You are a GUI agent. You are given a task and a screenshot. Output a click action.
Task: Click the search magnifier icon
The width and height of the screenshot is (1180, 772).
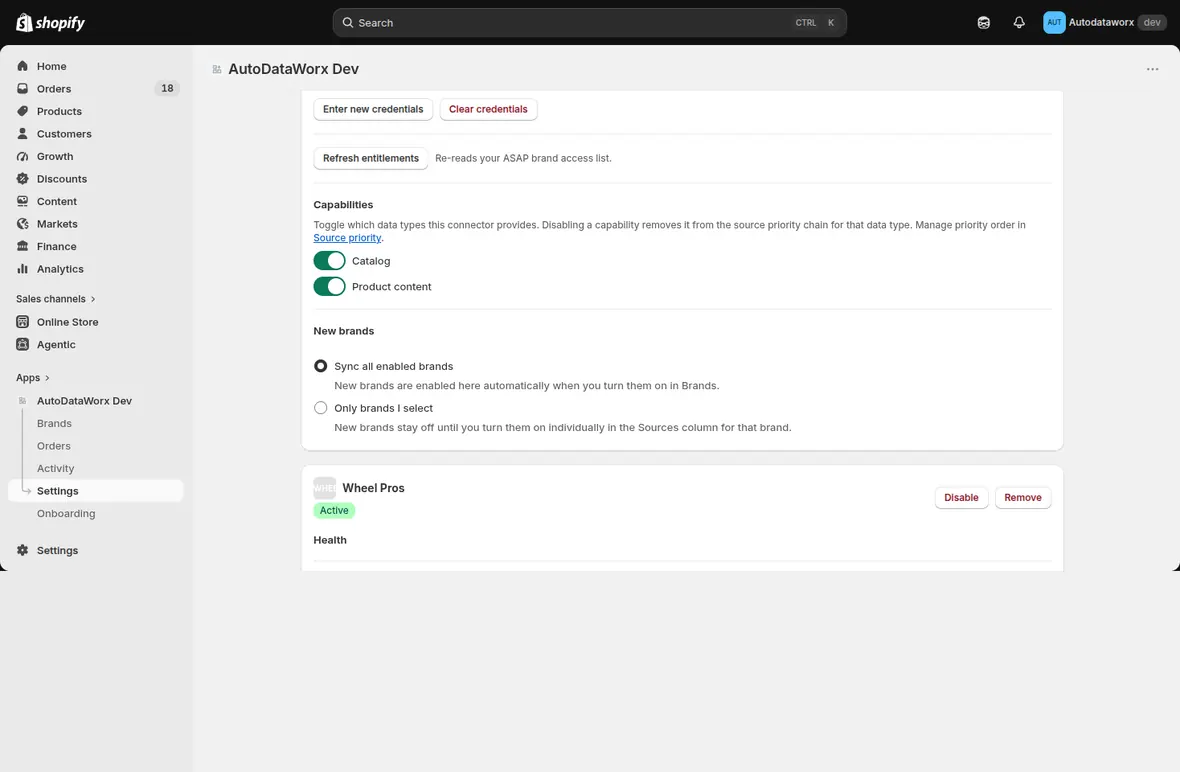coord(348,23)
